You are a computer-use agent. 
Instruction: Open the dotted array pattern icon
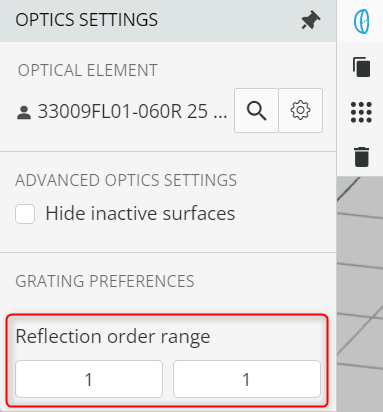coord(361,112)
